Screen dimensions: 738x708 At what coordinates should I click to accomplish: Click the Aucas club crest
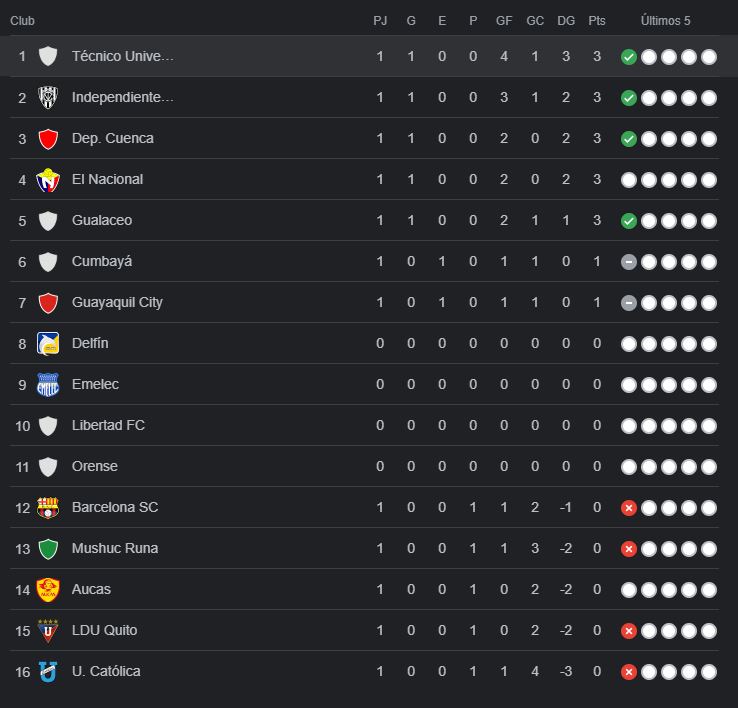click(48, 589)
